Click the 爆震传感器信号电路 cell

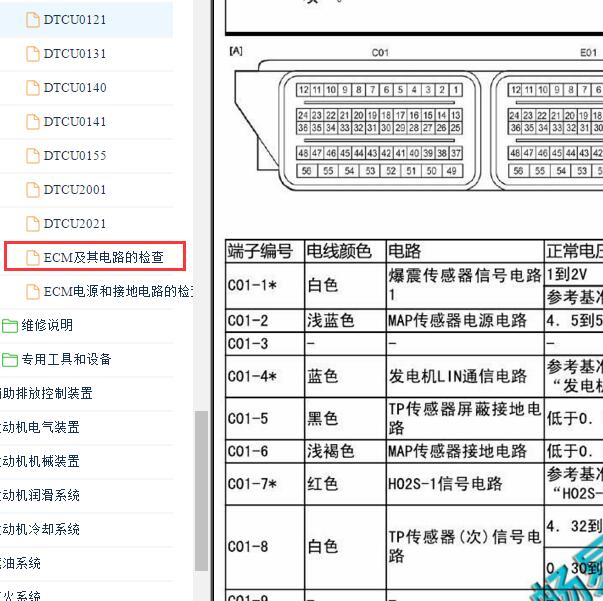(x=465, y=285)
